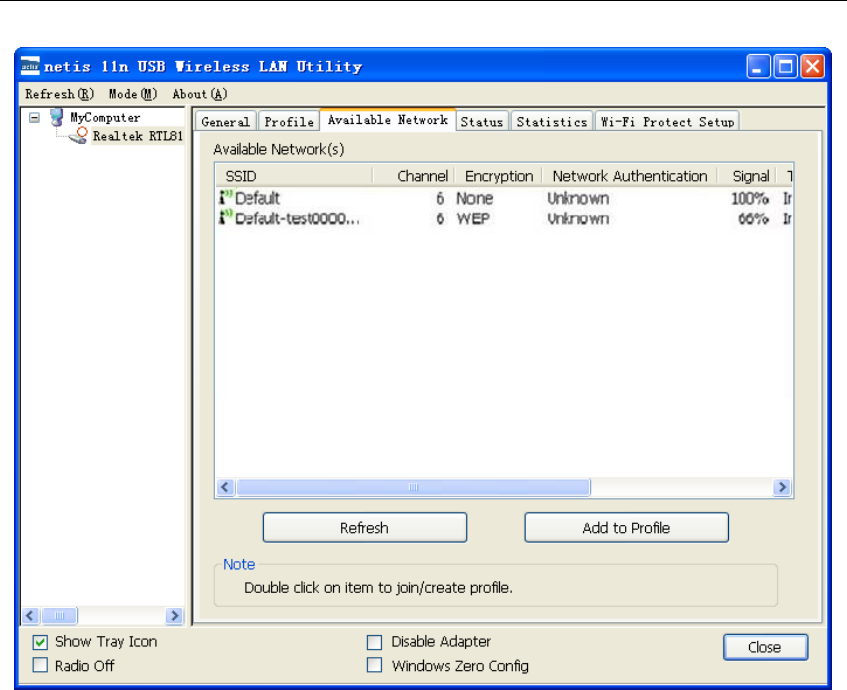
Task: Select the Default network row
Action: (504, 198)
